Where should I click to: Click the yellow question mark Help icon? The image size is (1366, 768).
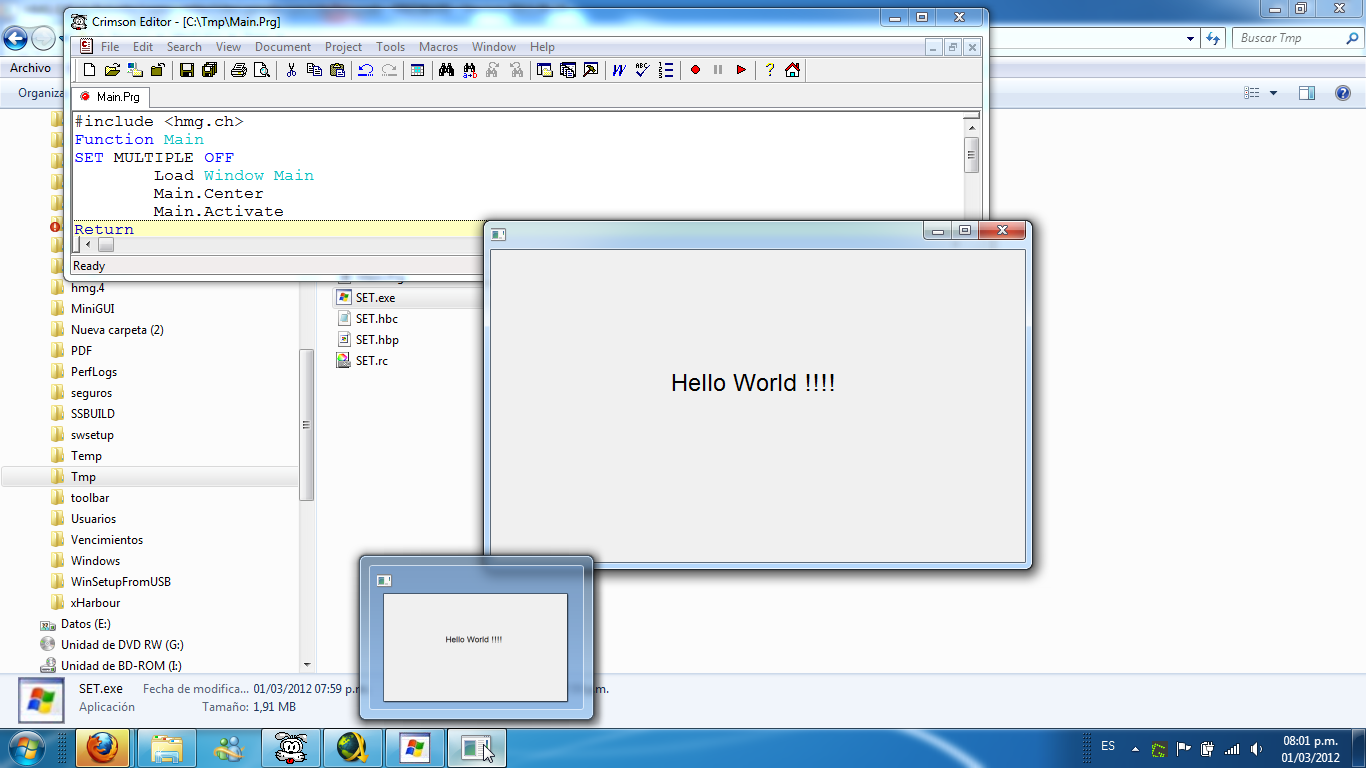click(x=769, y=70)
